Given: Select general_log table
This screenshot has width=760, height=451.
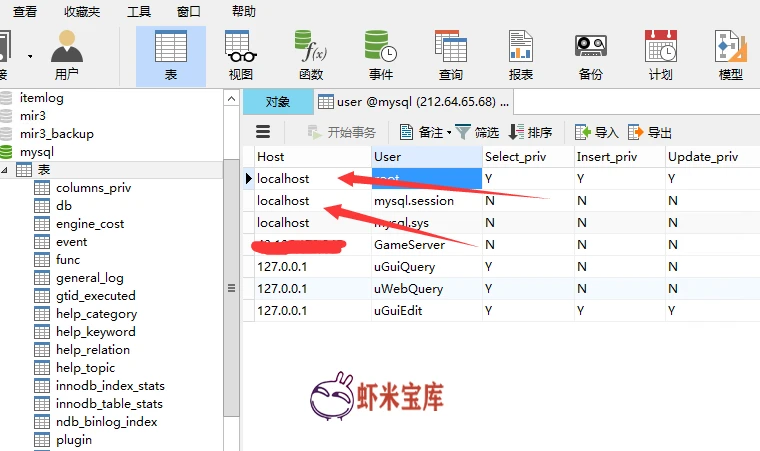Looking at the screenshot, I should pyautogui.click(x=90, y=277).
